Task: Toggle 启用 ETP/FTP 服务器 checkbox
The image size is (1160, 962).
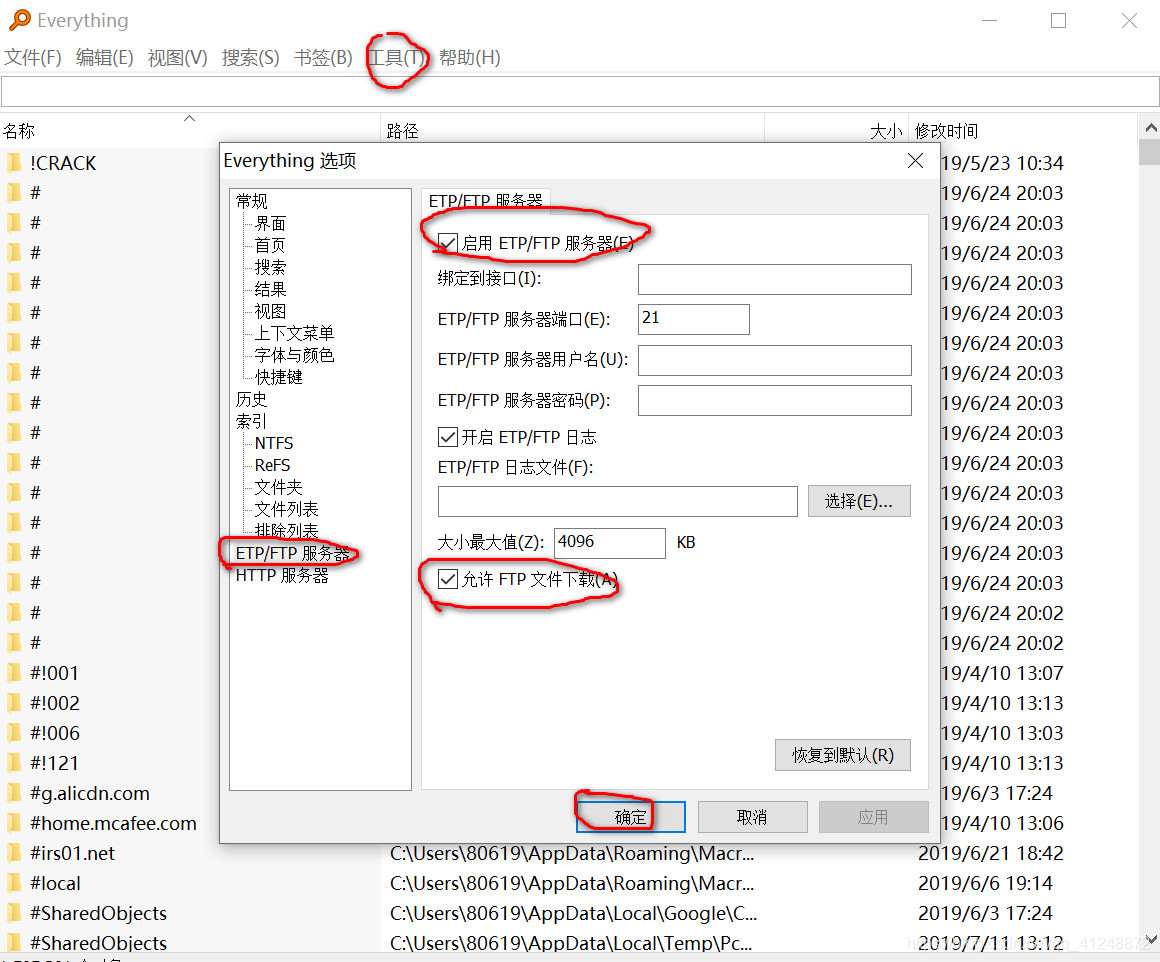Action: point(448,243)
